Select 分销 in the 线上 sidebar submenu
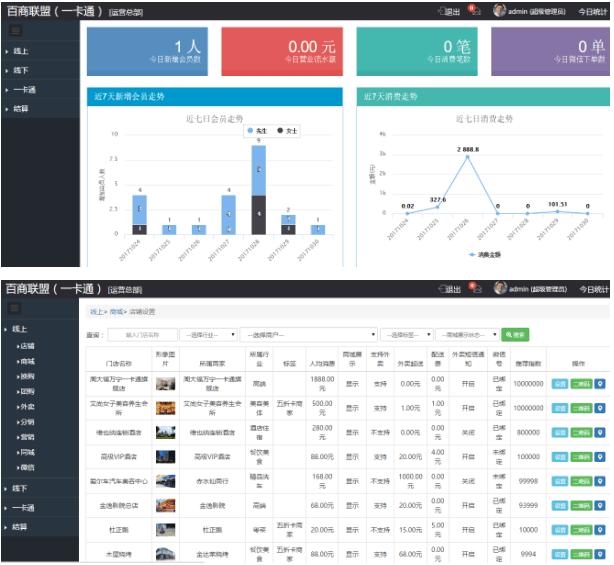This screenshot has width=614, height=565. (27, 423)
